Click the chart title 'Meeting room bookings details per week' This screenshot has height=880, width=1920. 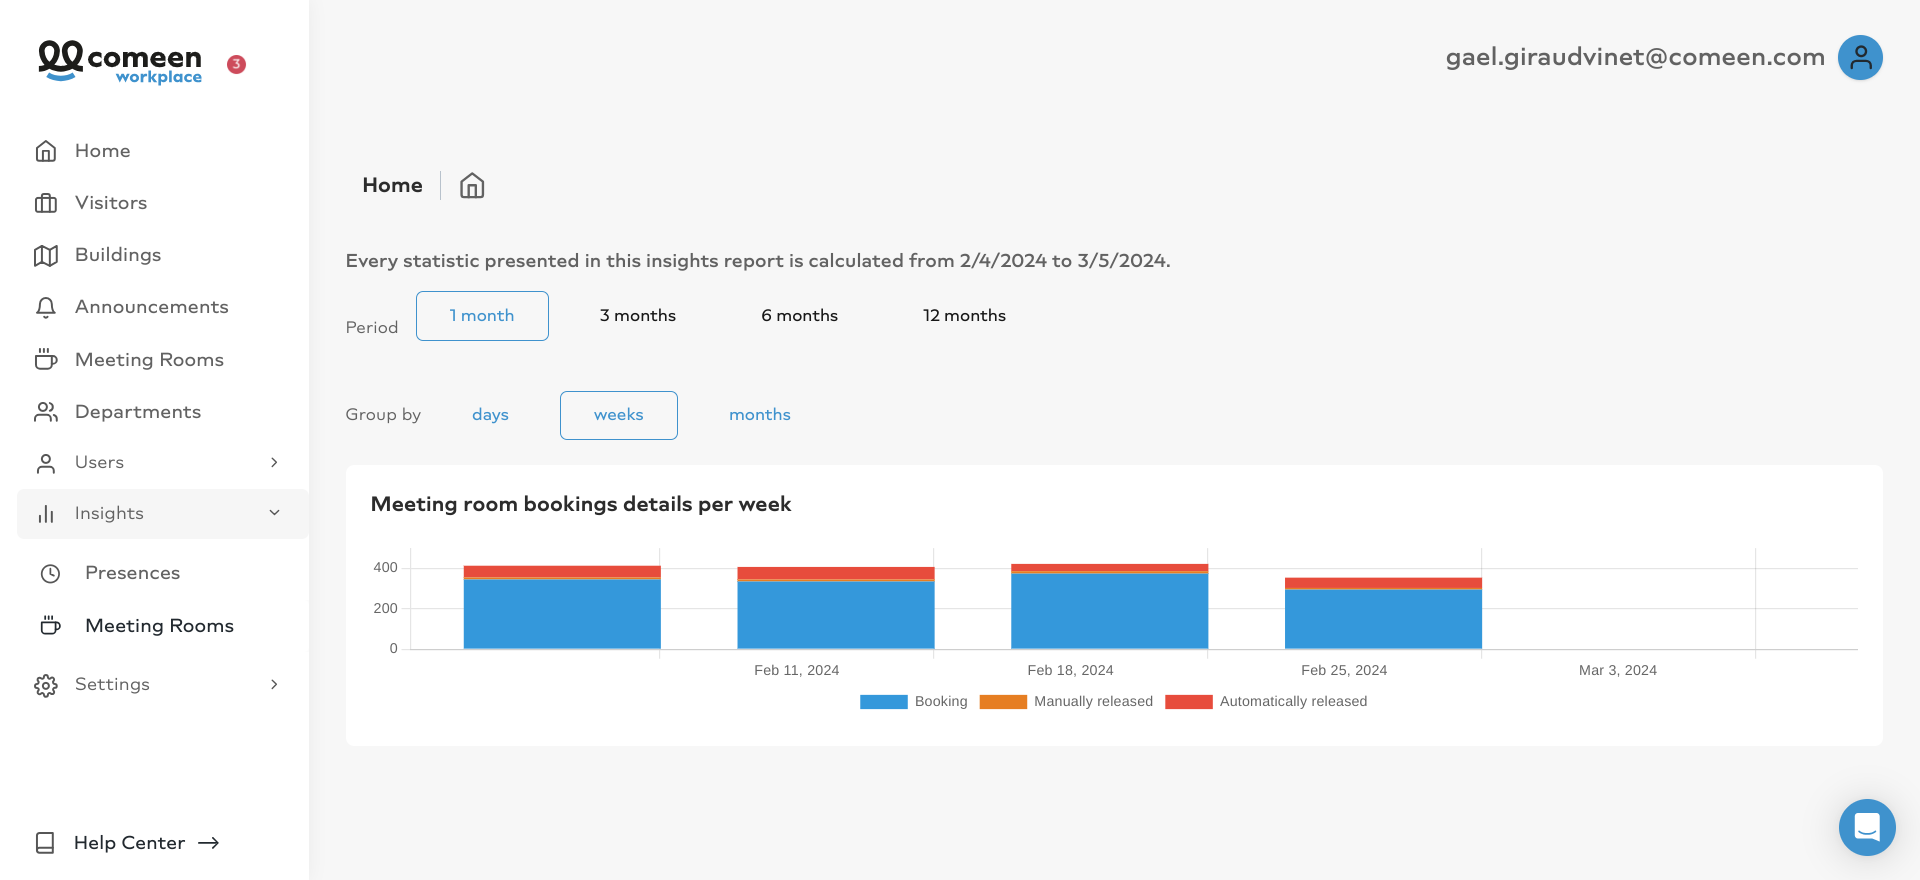point(581,504)
